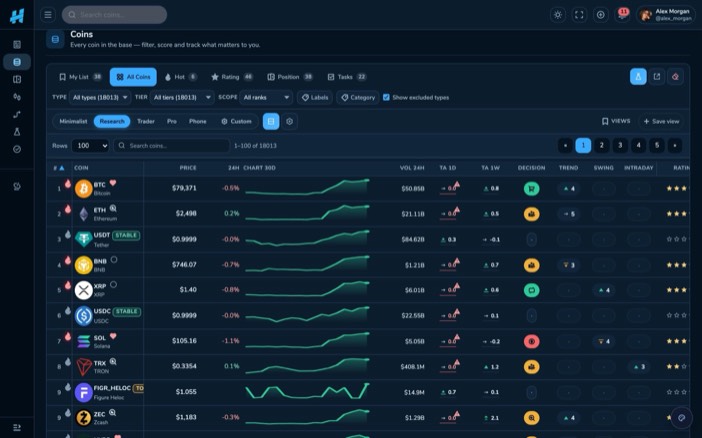Open the SCOPE All ranks dropdown

[266, 97]
